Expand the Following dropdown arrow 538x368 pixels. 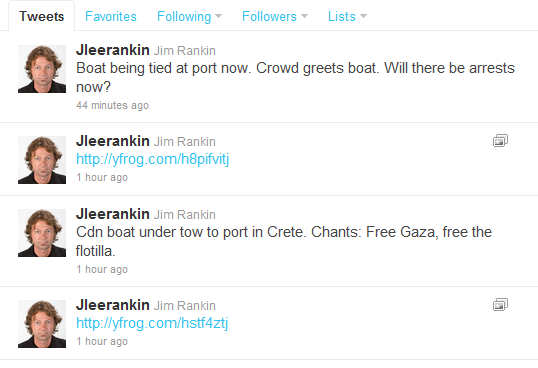pyautogui.click(x=219, y=16)
